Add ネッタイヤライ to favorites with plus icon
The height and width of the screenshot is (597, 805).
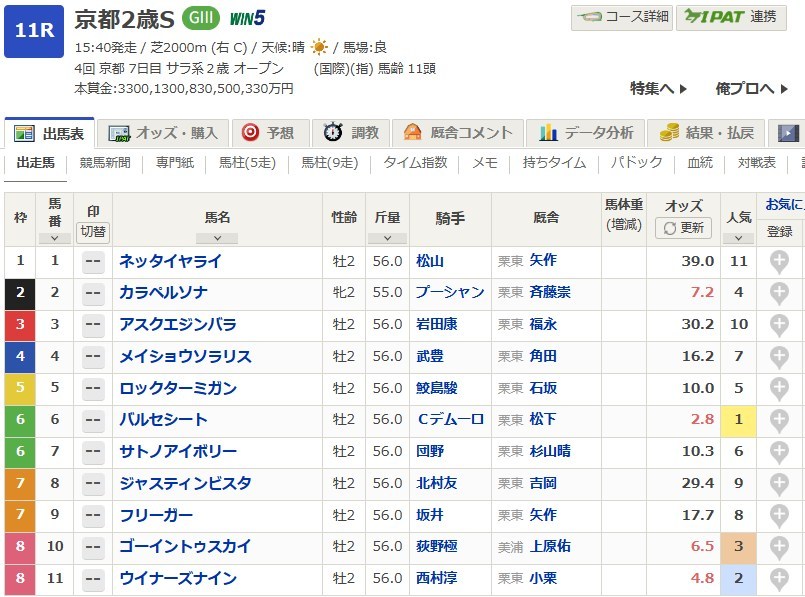tap(779, 262)
